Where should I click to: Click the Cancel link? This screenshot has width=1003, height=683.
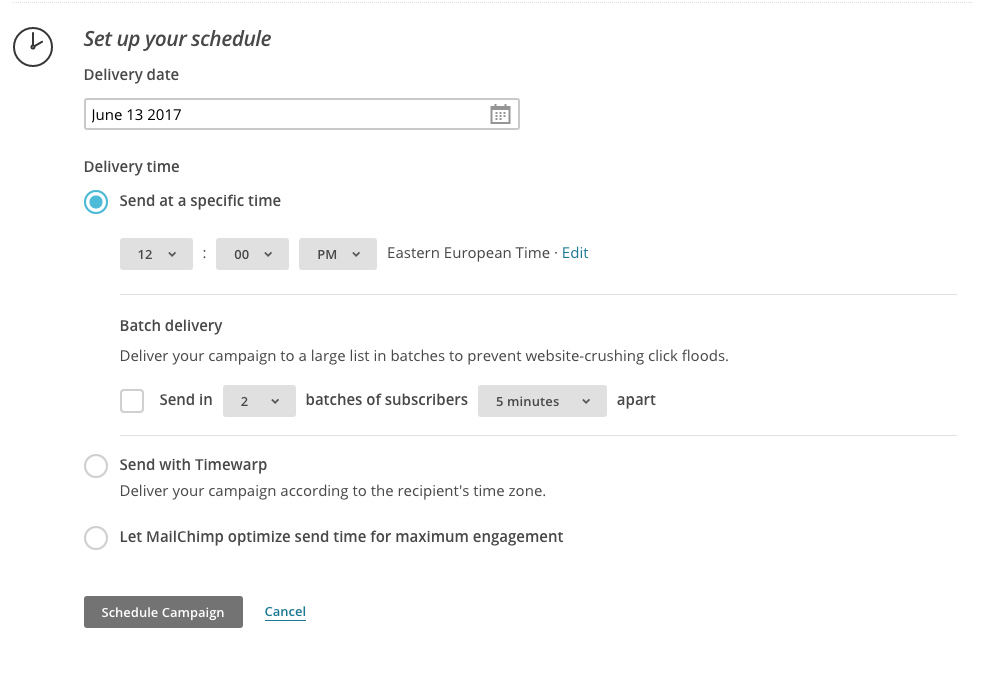click(285, 612)
